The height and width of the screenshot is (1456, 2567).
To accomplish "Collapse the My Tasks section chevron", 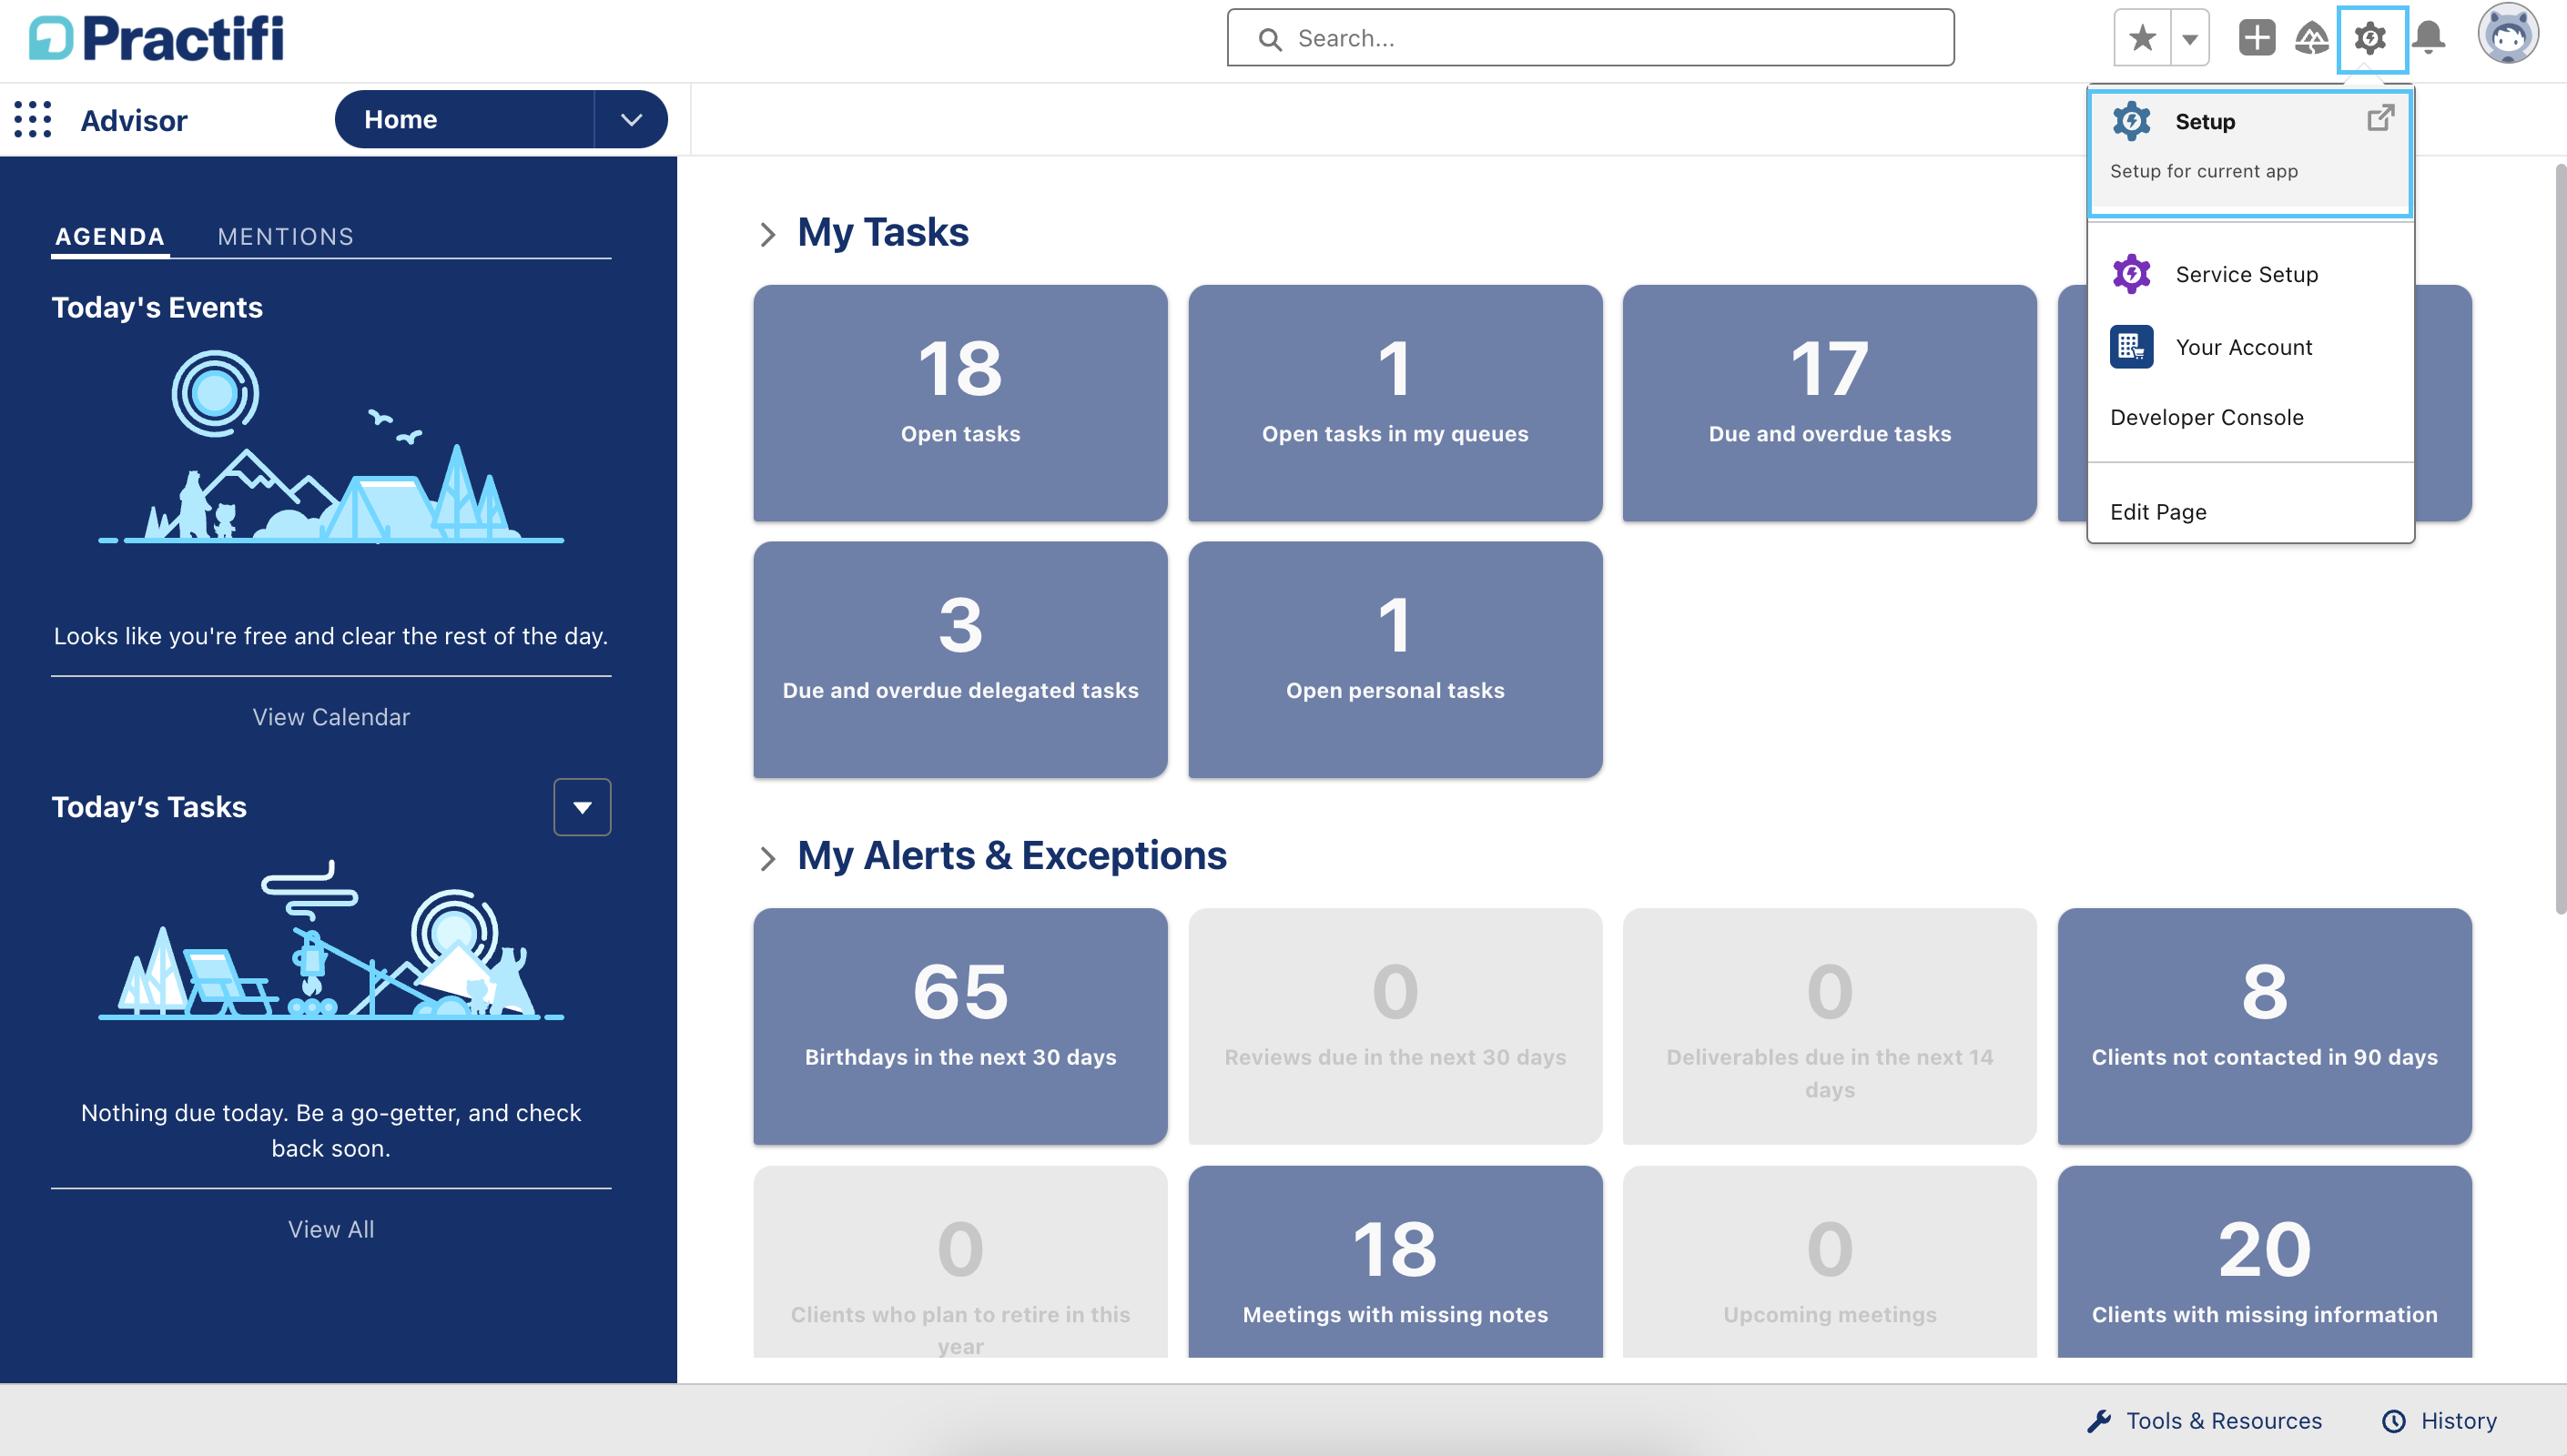I will click(767, 235).
